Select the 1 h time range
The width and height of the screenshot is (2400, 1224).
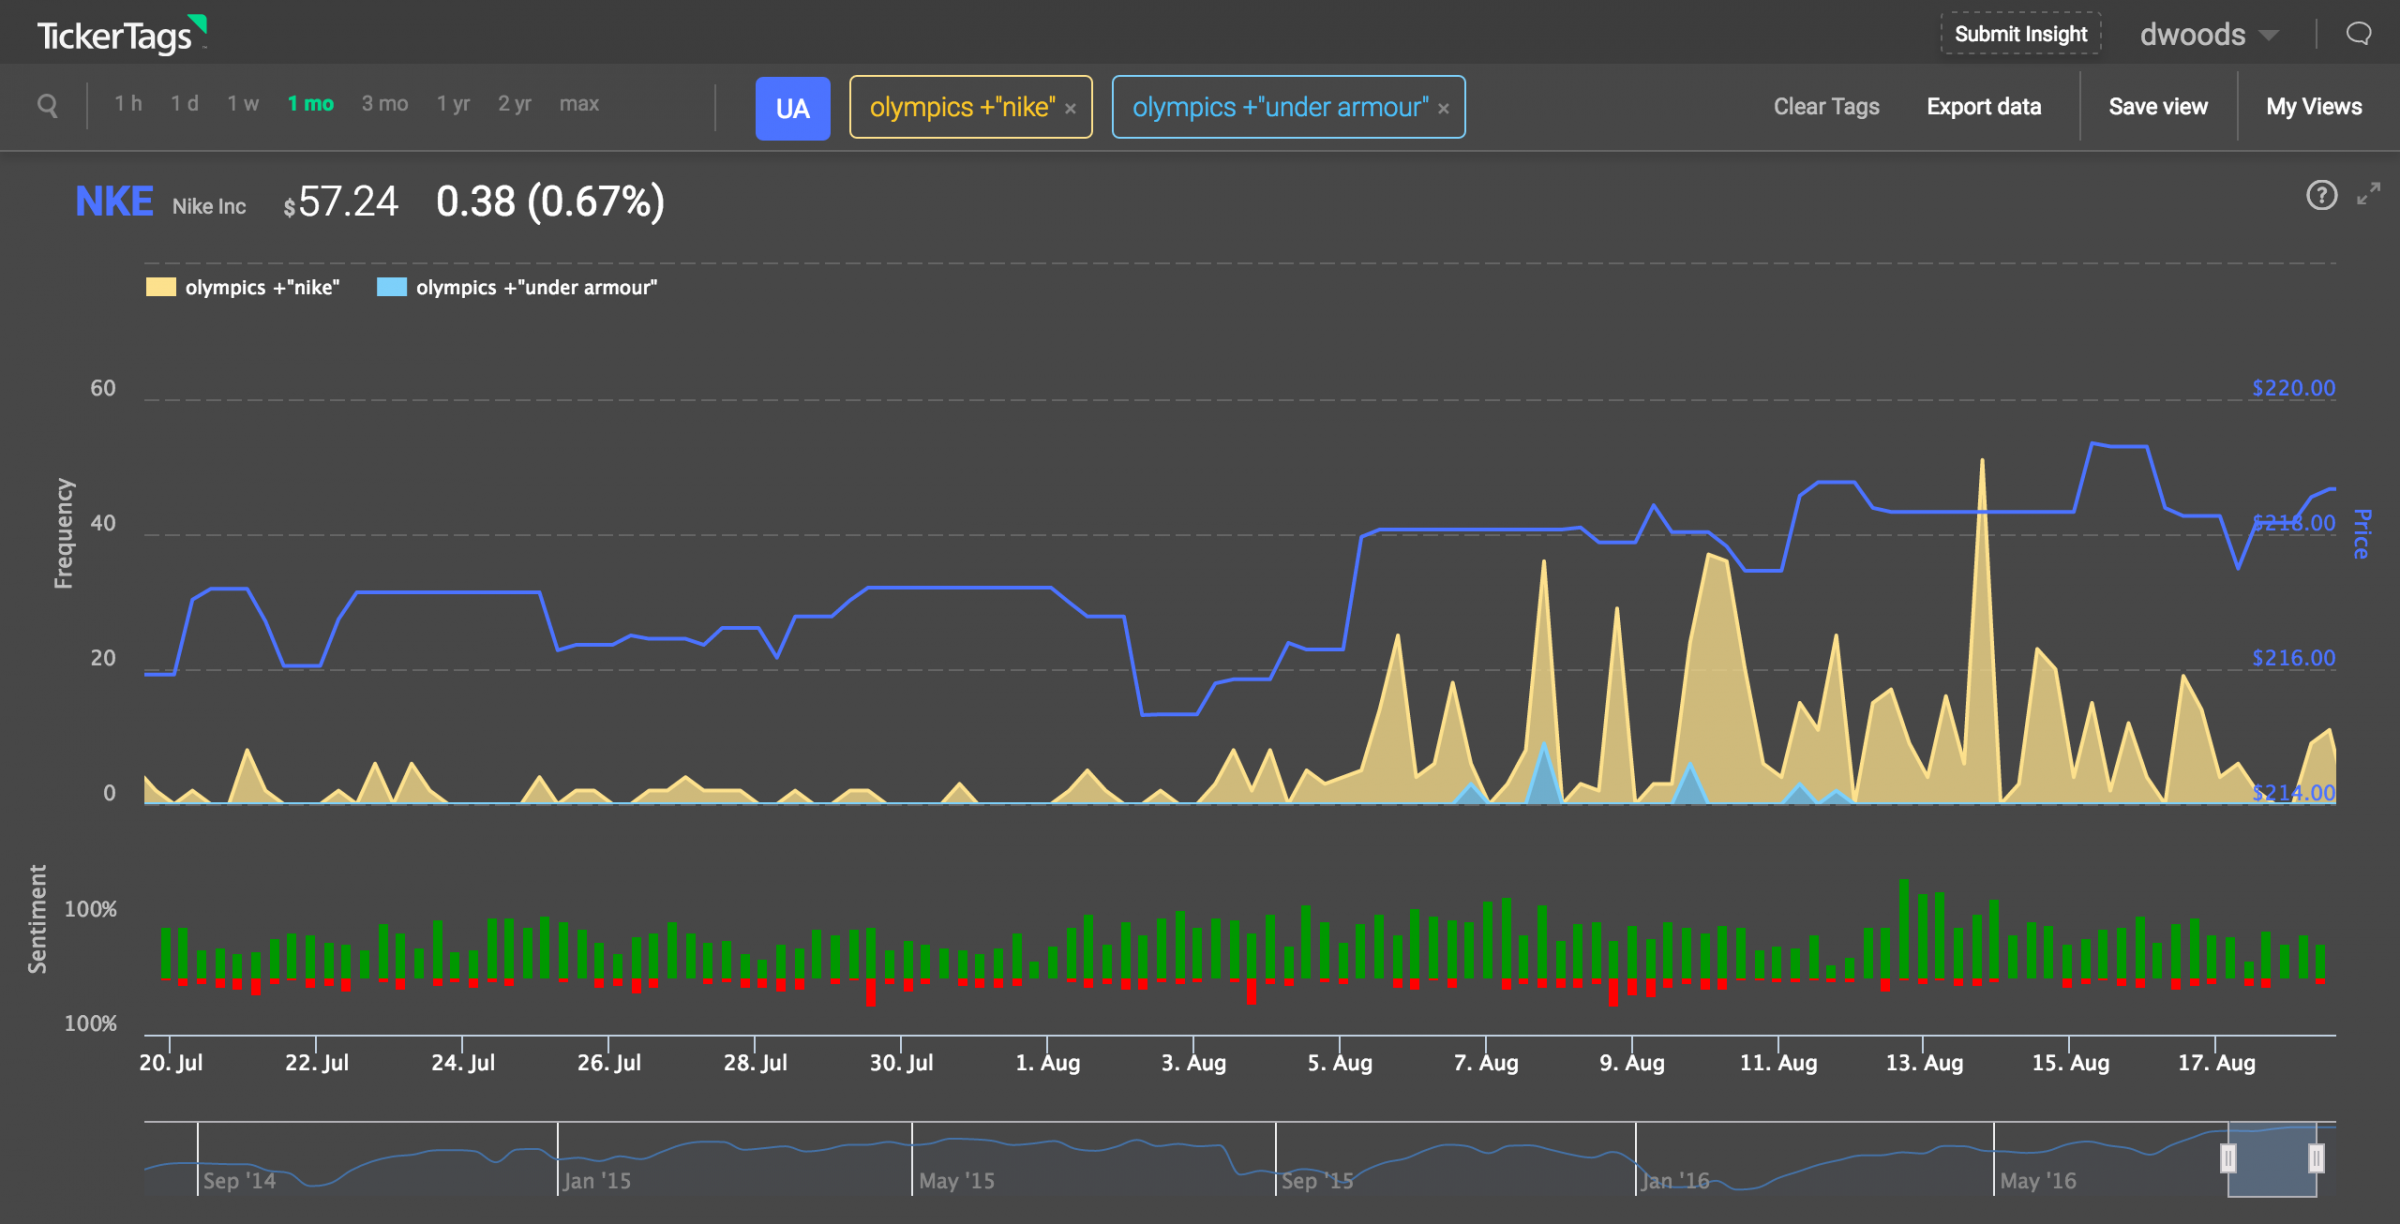click(128, 104)
